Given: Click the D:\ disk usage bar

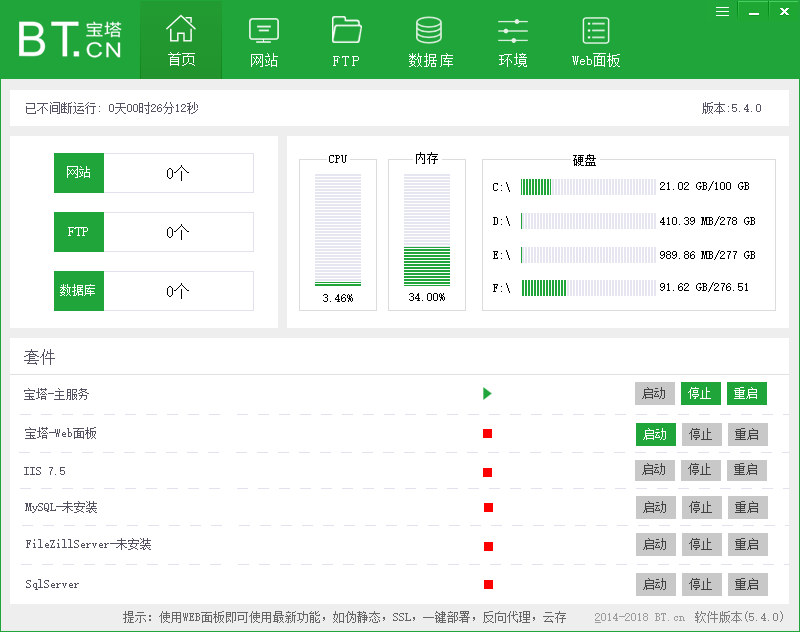Looking at the screenshot, I should [x=588, y=221].
